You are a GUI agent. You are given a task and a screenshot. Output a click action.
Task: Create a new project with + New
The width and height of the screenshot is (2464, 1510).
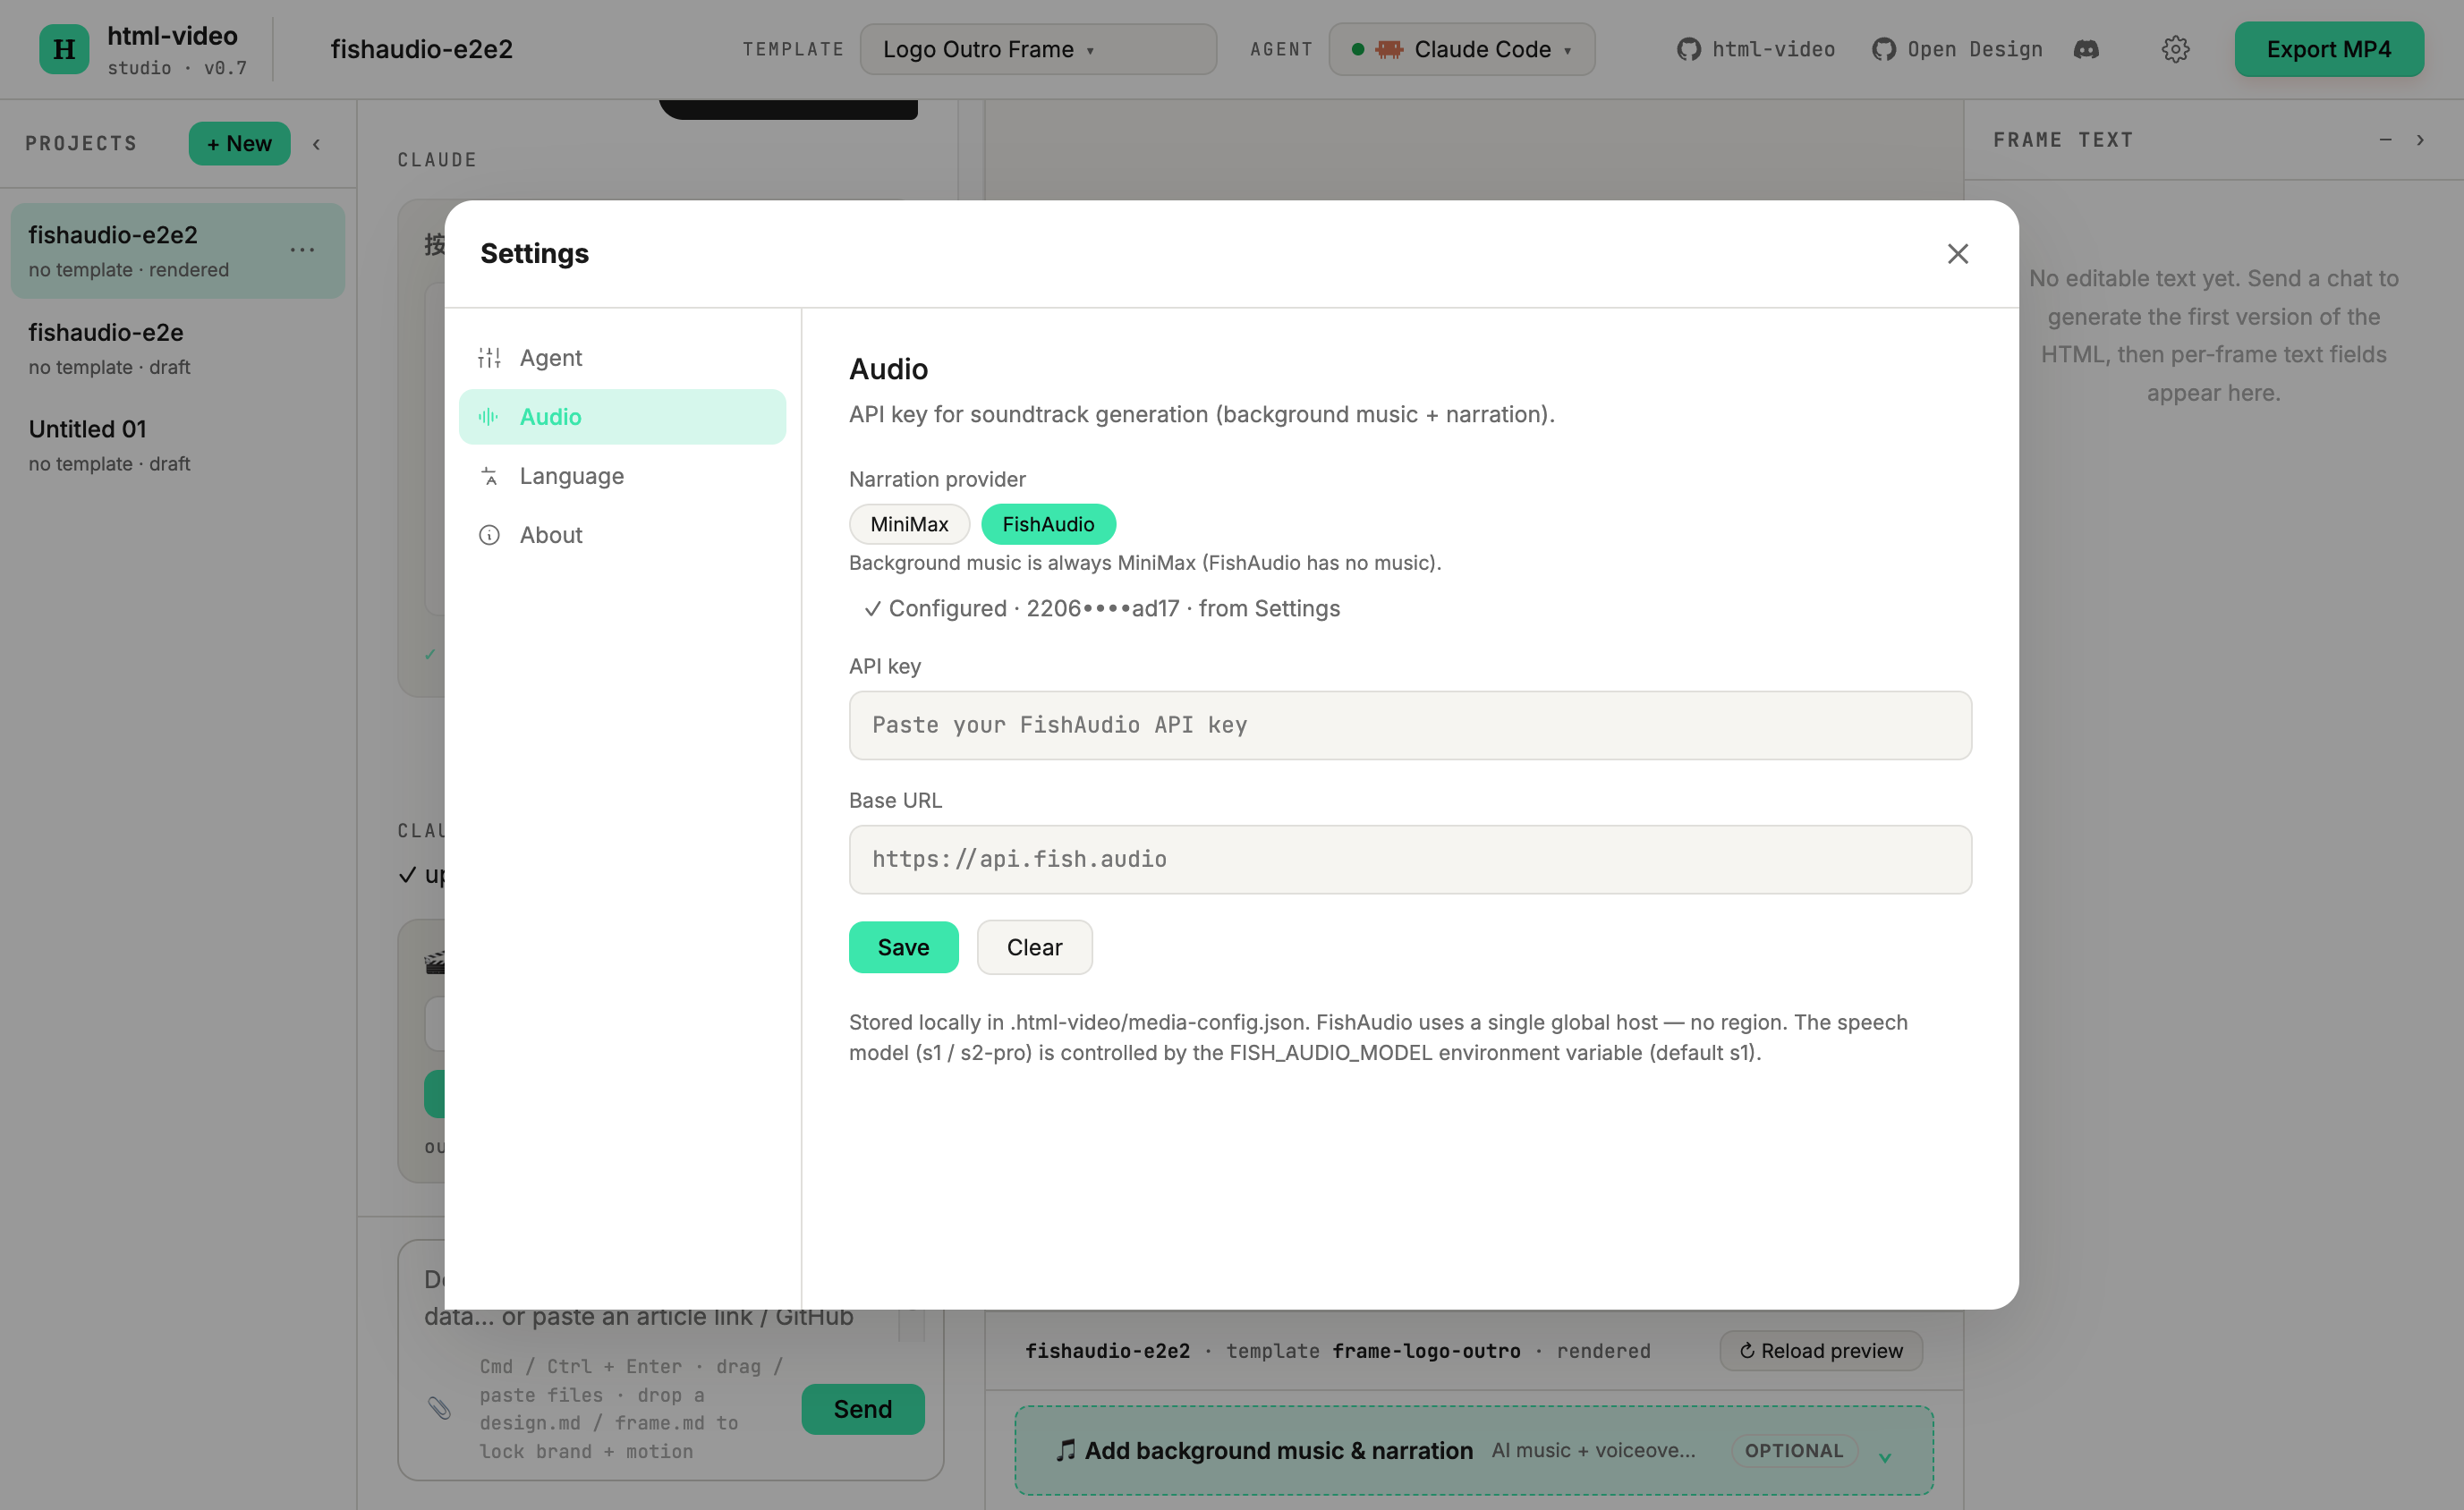pos(239,144)
